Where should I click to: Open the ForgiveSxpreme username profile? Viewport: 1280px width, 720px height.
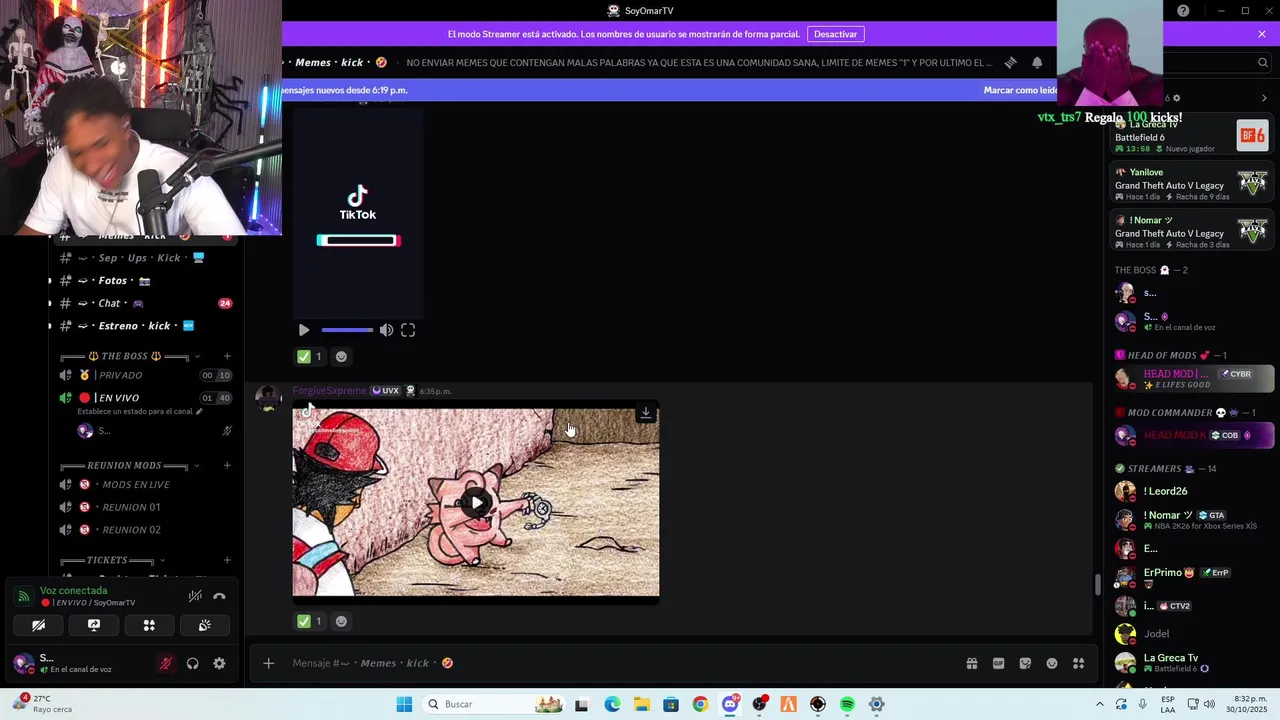[329, 391]
